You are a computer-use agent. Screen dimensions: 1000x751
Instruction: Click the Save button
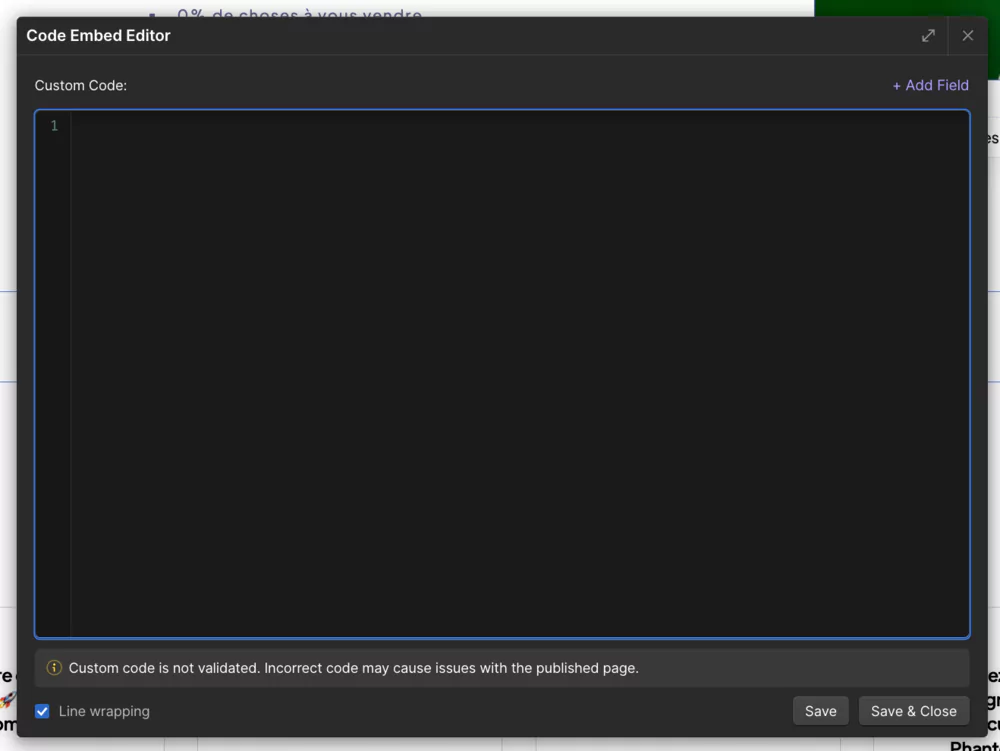pyautogui.click(x=820, y=711)
